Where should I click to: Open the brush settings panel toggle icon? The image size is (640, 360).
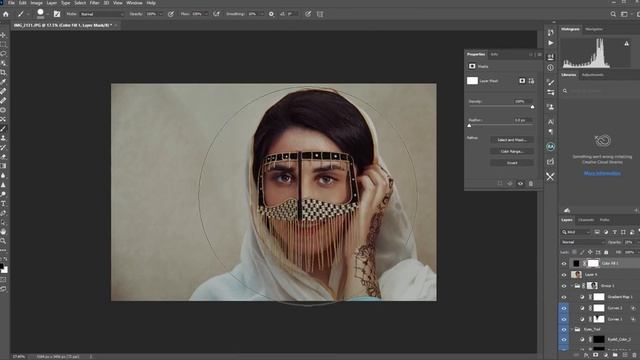(57, 14)
